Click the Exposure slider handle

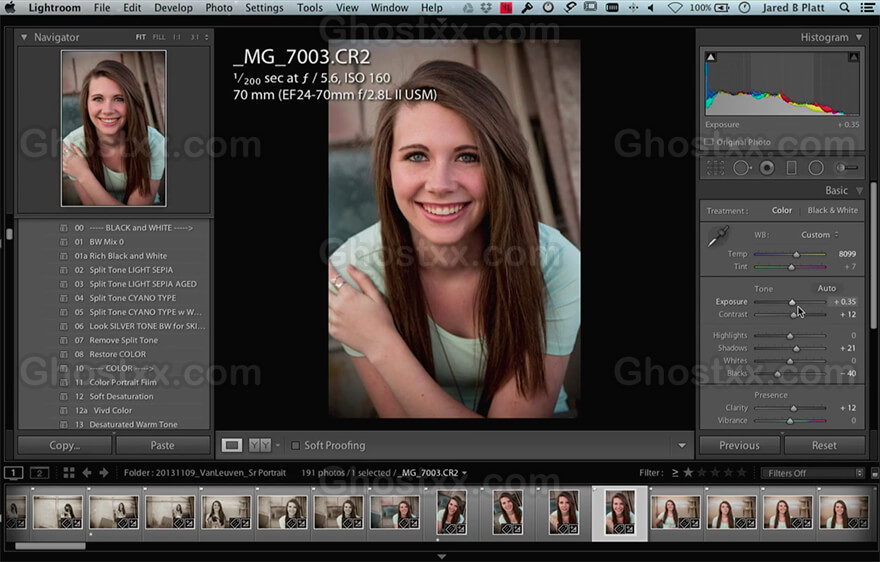pos(792,302)
